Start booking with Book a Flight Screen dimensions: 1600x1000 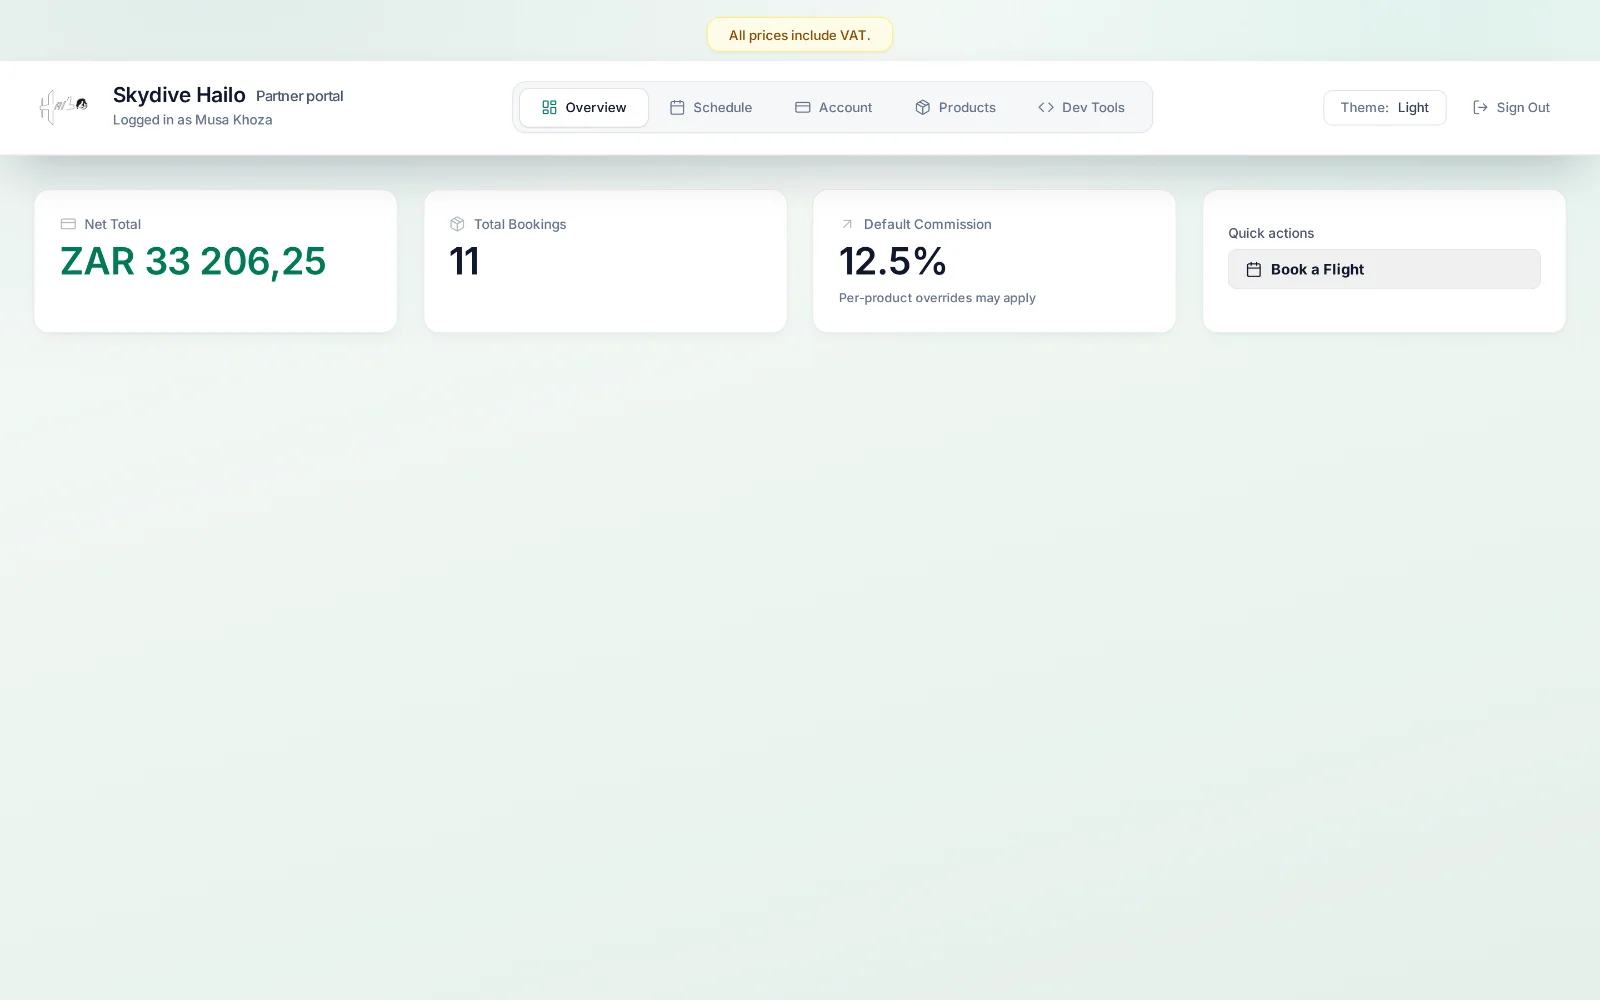coord(1384,269)
